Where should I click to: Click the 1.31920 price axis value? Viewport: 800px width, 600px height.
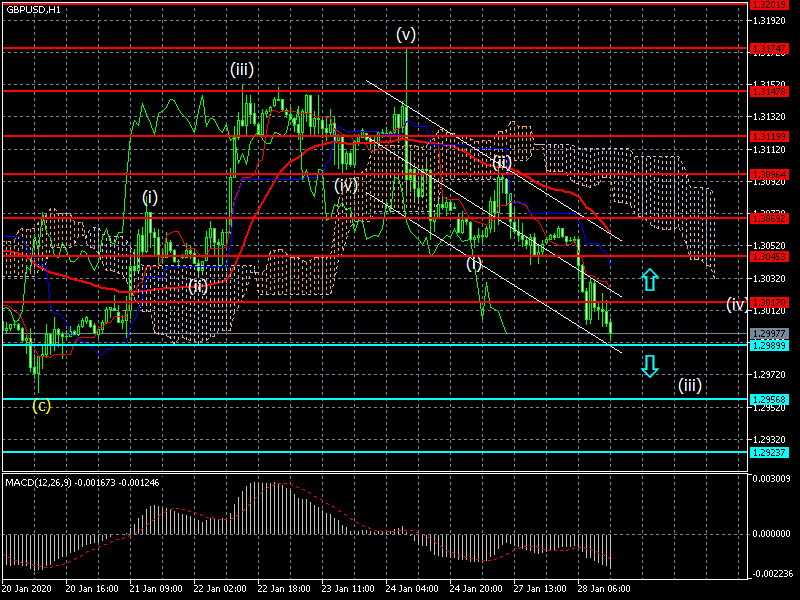coord(769,21)
